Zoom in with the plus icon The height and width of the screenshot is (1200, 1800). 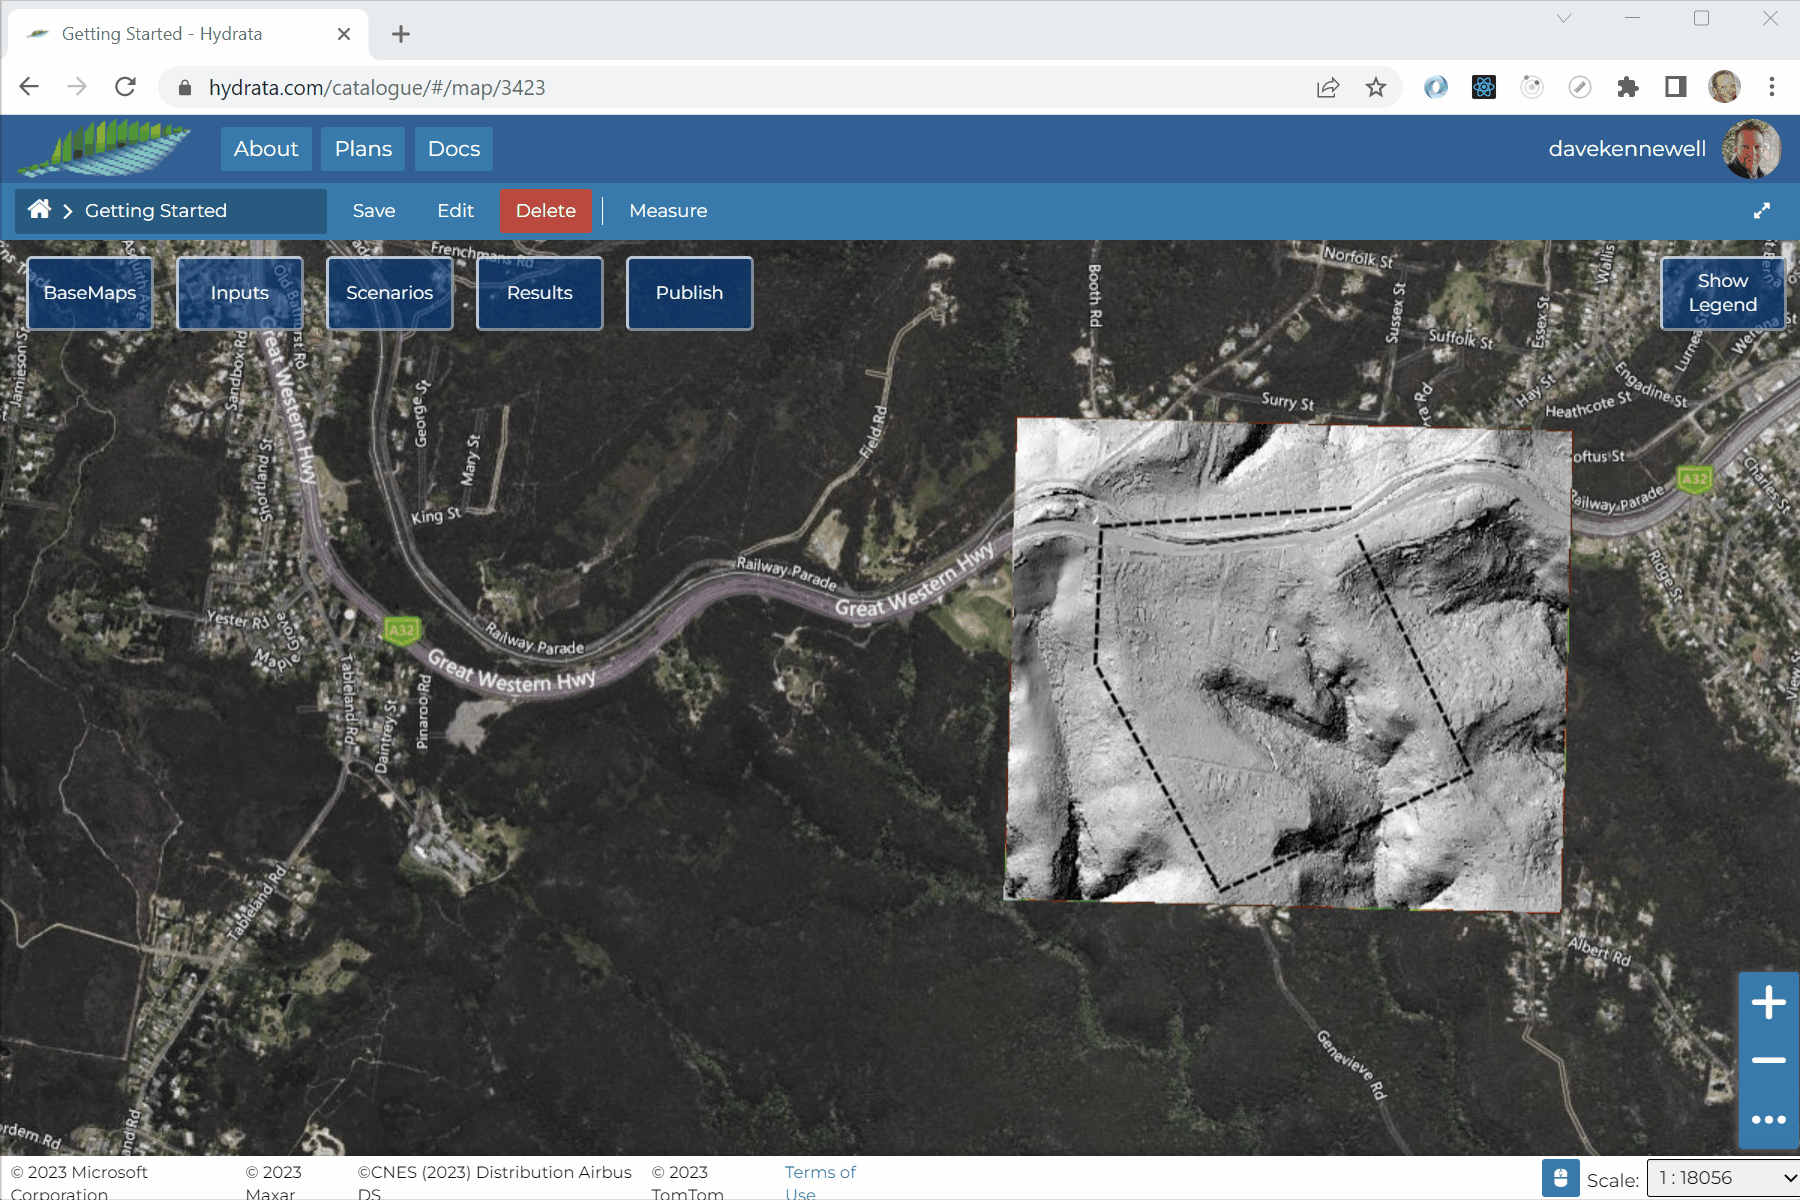click(1768, 1003)
